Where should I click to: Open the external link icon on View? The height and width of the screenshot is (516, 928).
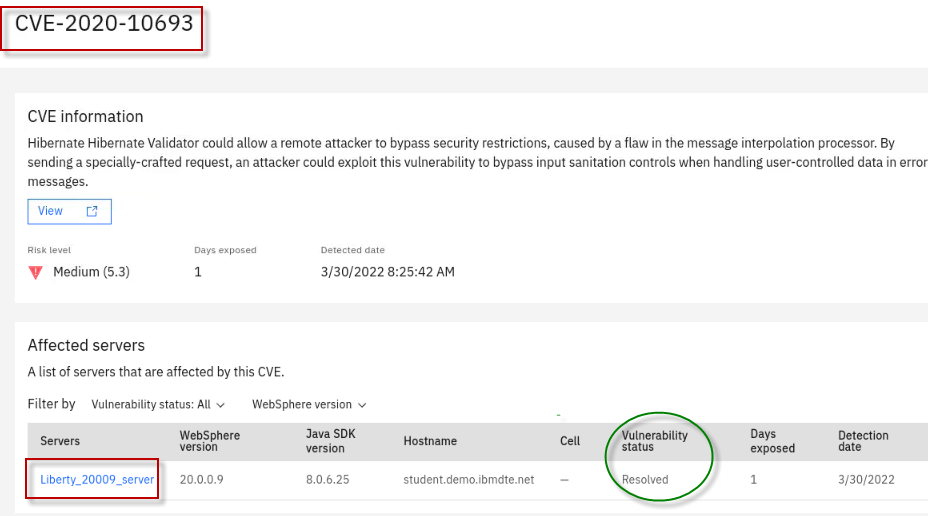click(92, 211)
